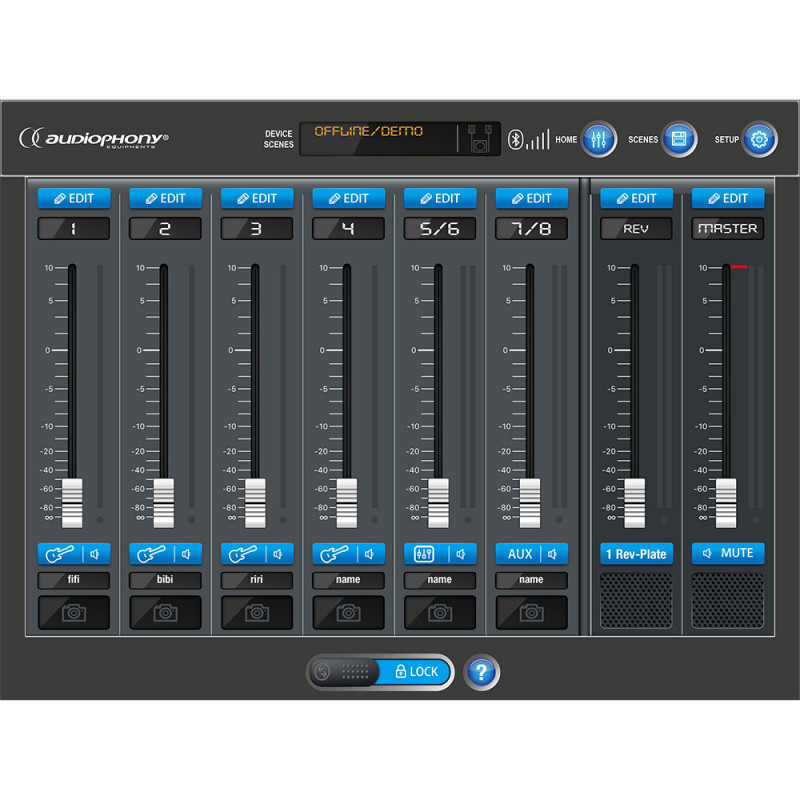Viewport: 800px width, 800px height.
Task: Open the Scenes save button
Action: (679, 139)
